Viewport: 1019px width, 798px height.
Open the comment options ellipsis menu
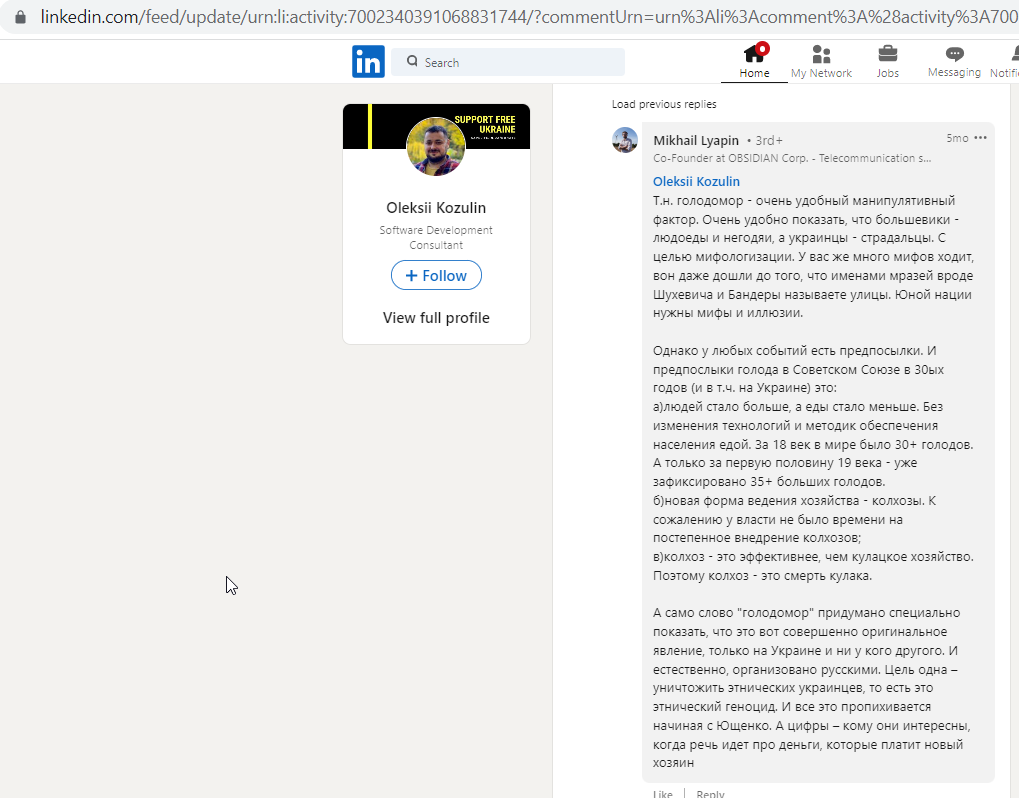[981, 138]
